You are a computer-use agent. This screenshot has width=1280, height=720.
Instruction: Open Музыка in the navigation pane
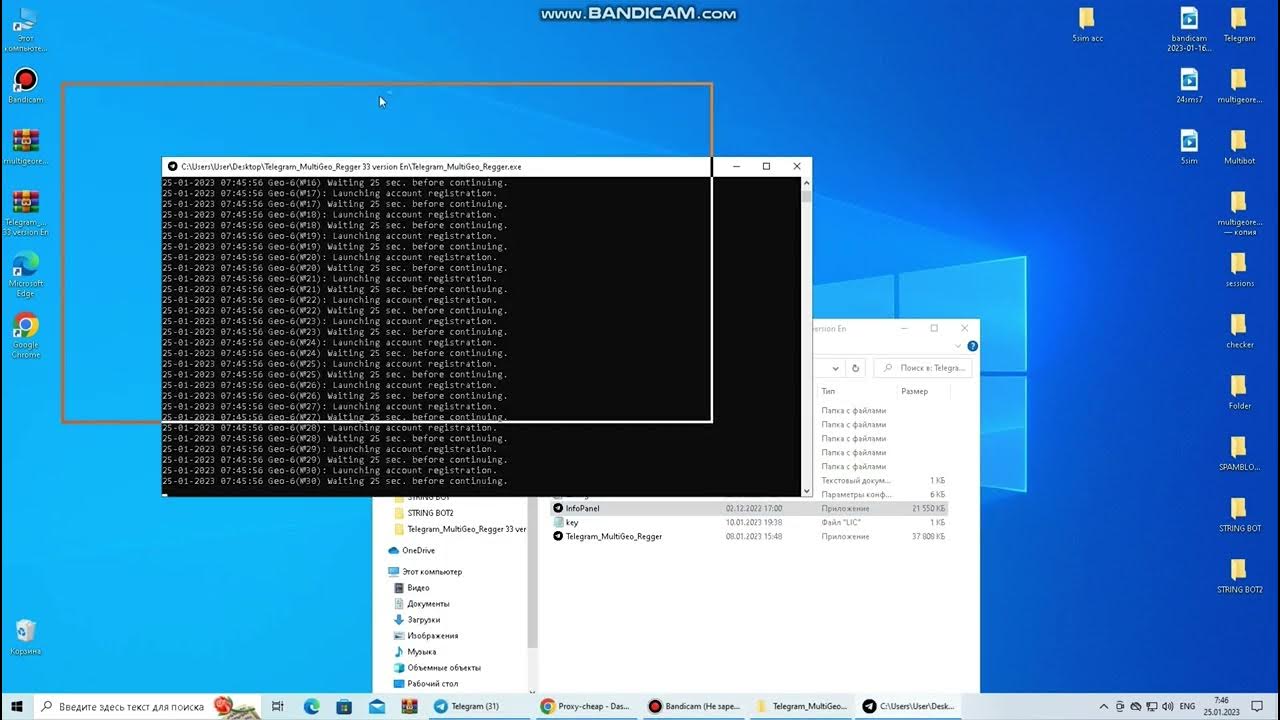coord(421,652)
